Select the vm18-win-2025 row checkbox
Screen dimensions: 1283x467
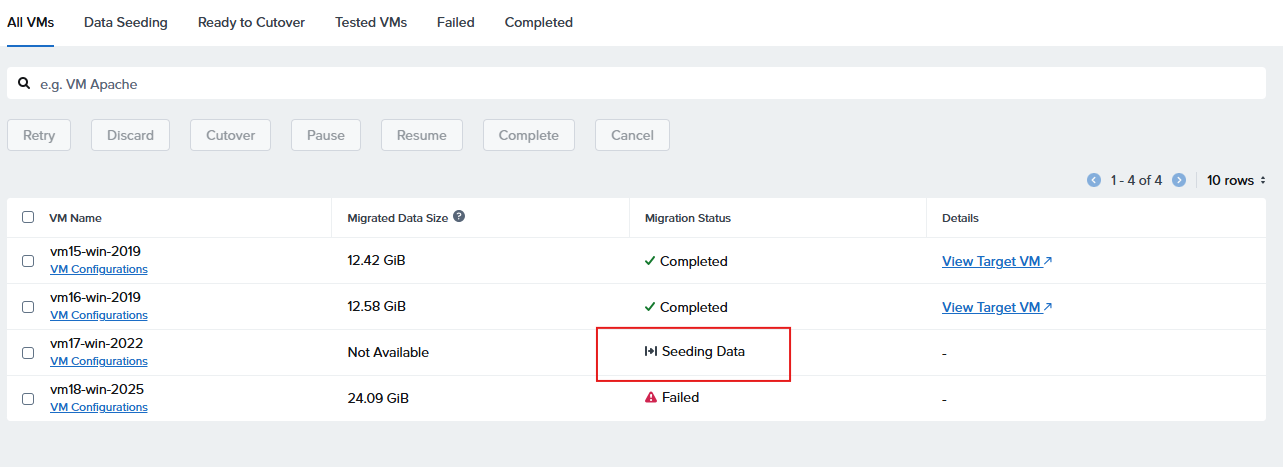point(28,399)
